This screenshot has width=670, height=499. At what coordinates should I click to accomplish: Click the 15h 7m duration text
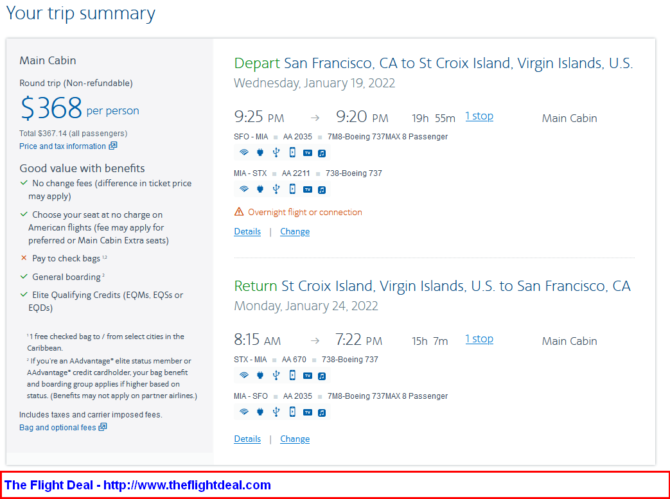429,341
